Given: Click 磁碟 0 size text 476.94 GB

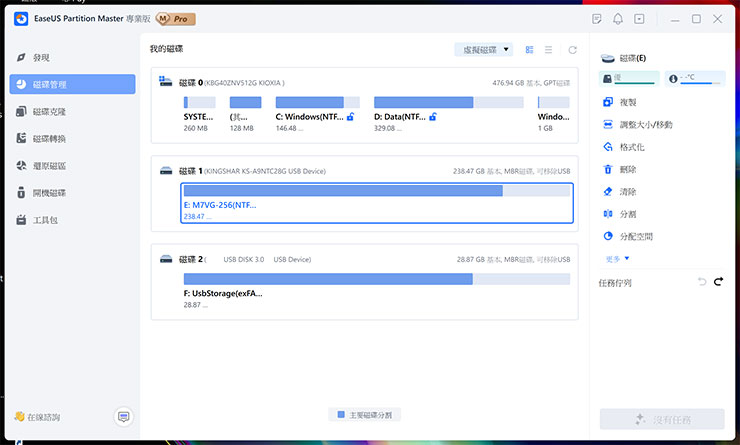Looking at the screenshot, I should [x=508, y=83].
